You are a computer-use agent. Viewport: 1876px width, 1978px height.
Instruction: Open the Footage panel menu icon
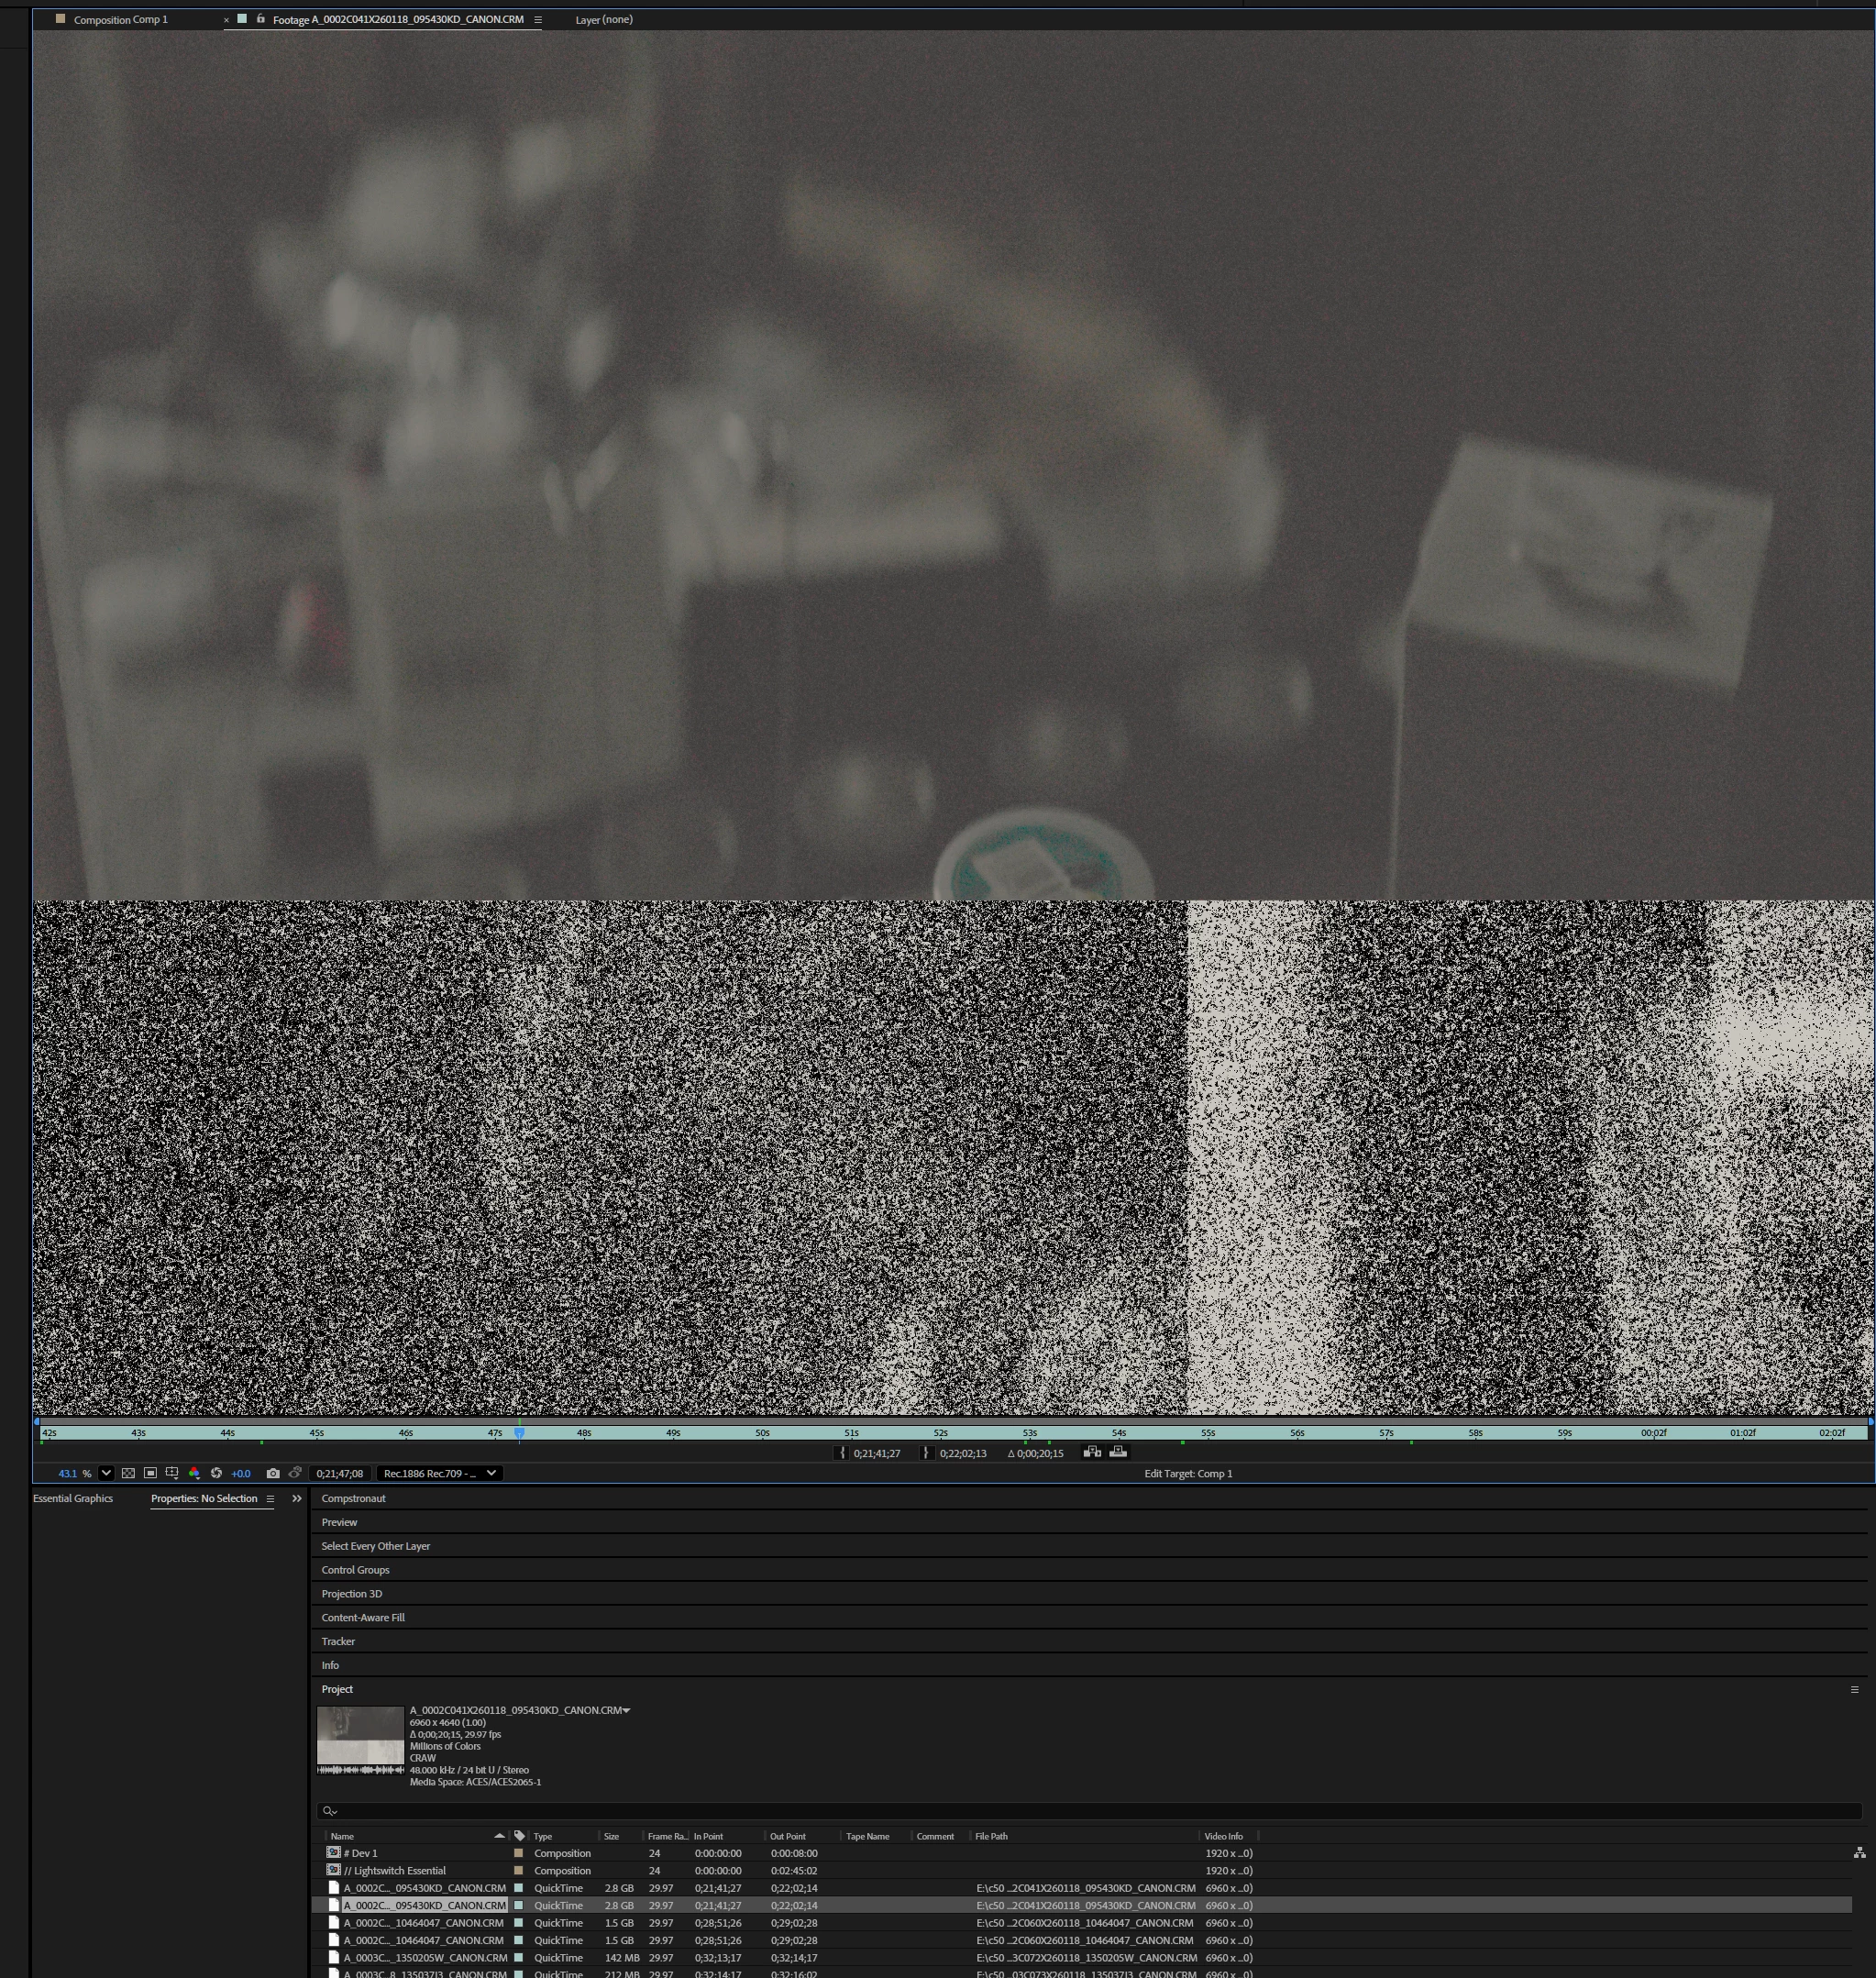click(x=538, y=19)
